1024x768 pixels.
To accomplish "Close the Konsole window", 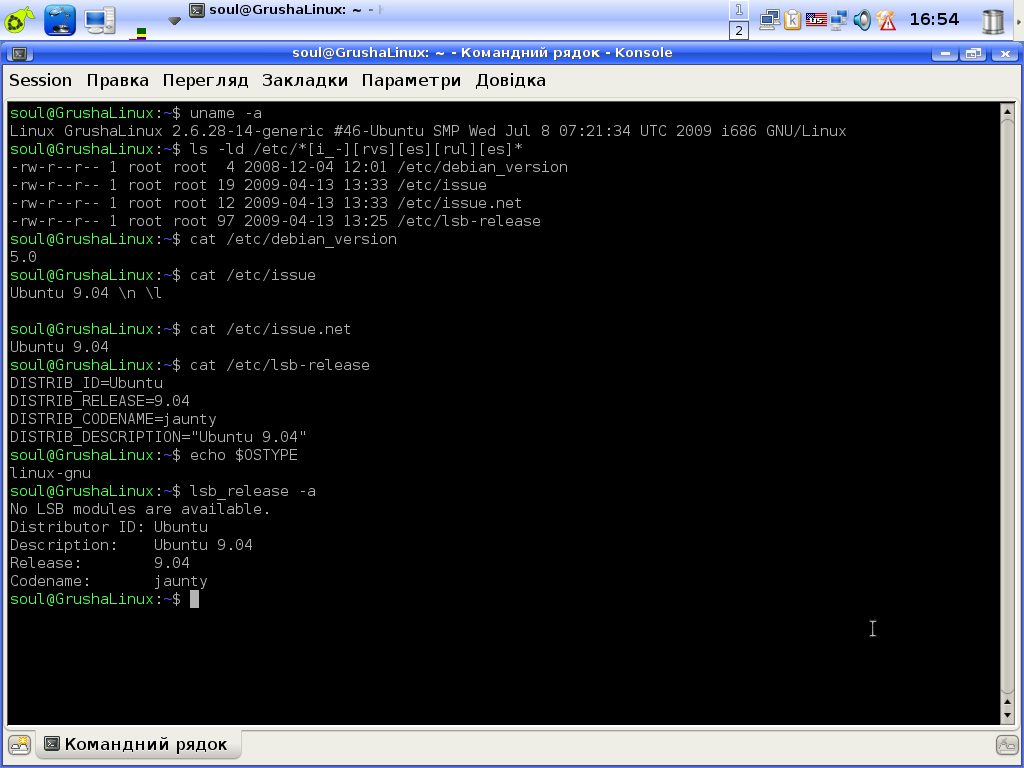I will coord(1004,54).
